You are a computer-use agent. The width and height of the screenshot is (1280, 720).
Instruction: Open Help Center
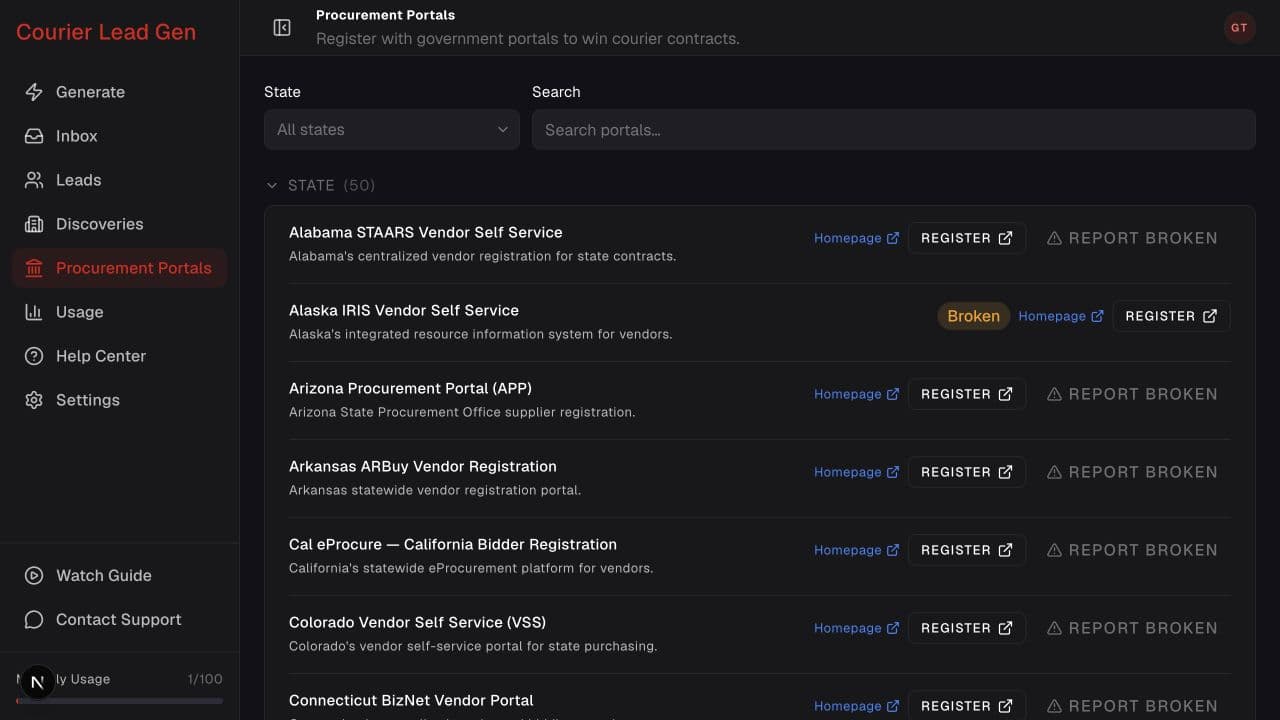(120, 356)
